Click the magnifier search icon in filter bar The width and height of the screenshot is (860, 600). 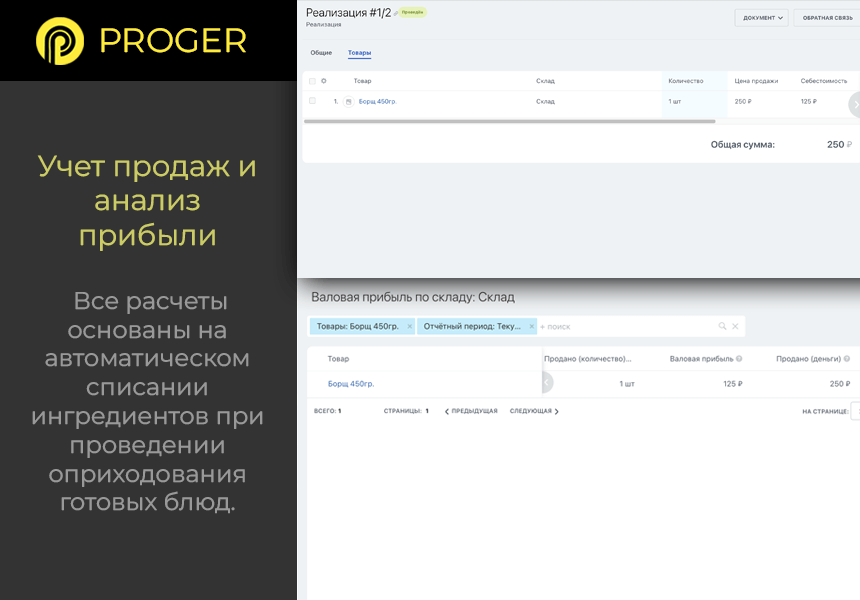723,325
